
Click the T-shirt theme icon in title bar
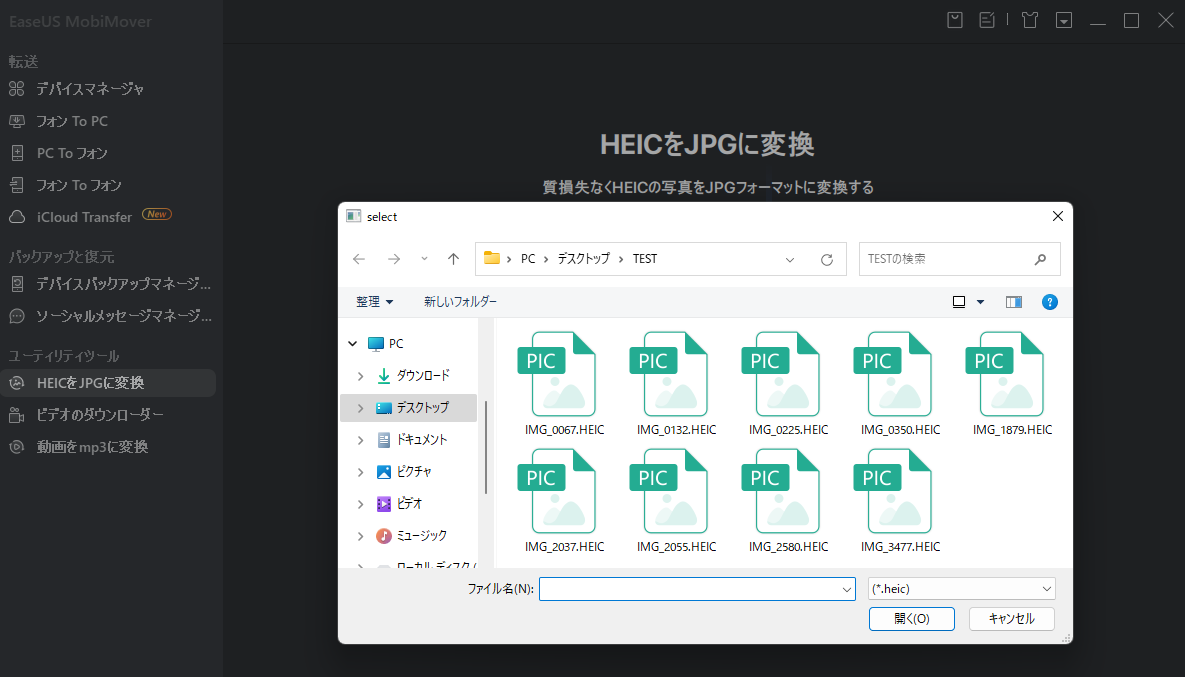pos(1029,19)
